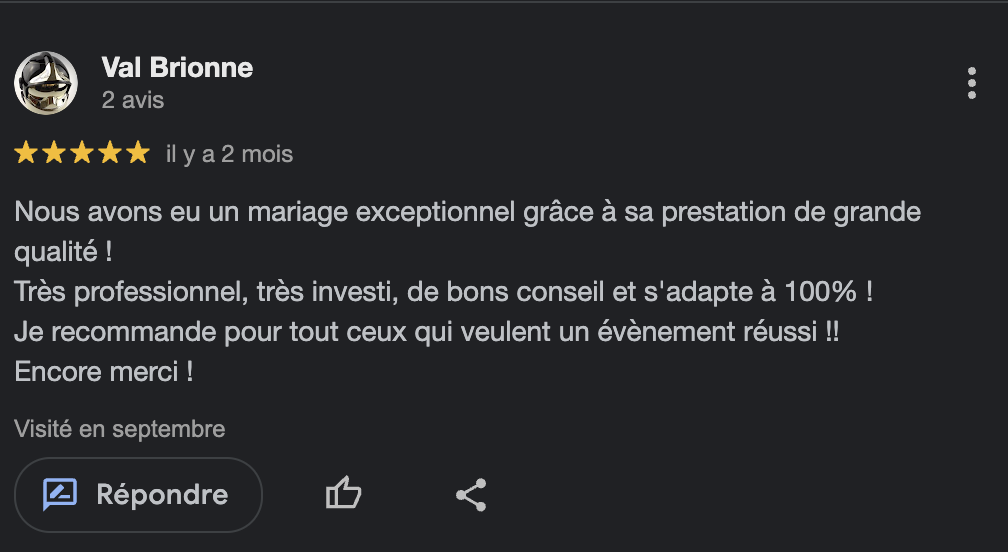The image size is (1008, 552).
Task: Open Val Brionne's profile avatar
Action: [x=46, y=83]
